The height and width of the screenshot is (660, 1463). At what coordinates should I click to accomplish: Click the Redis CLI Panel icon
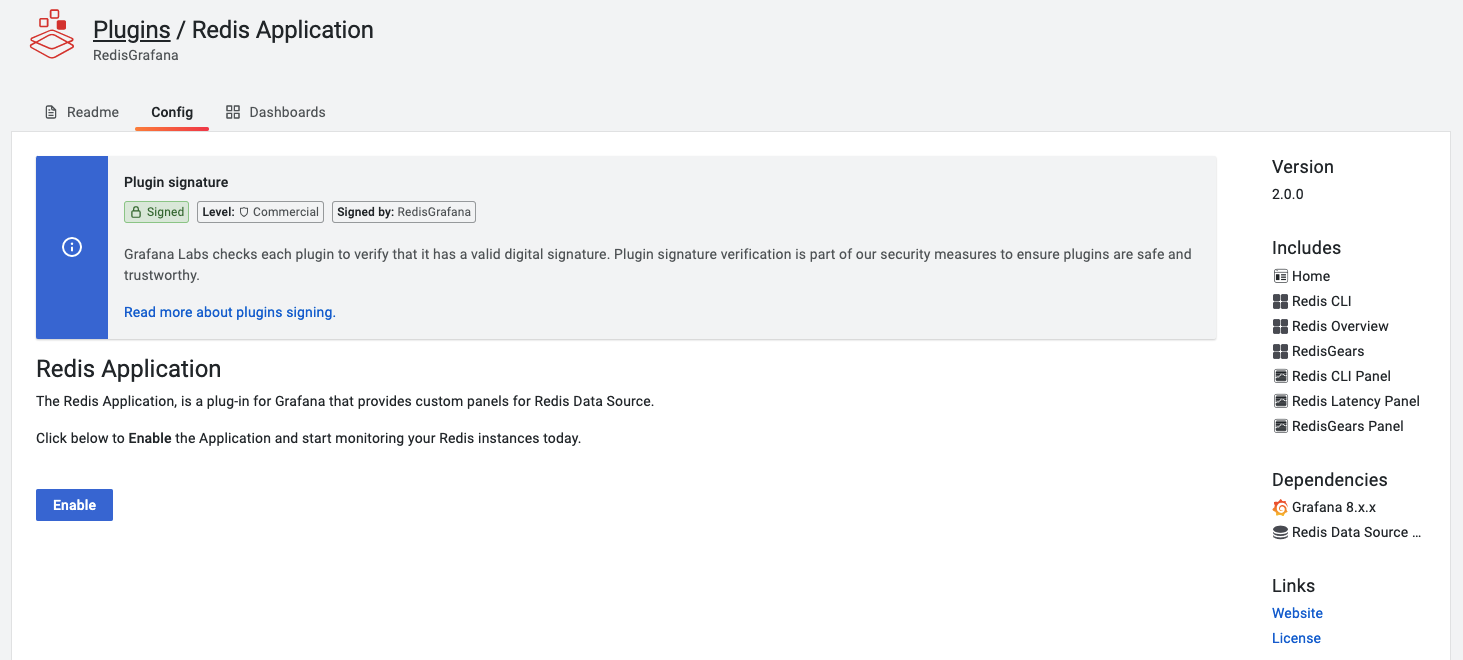click(1280, 376)
